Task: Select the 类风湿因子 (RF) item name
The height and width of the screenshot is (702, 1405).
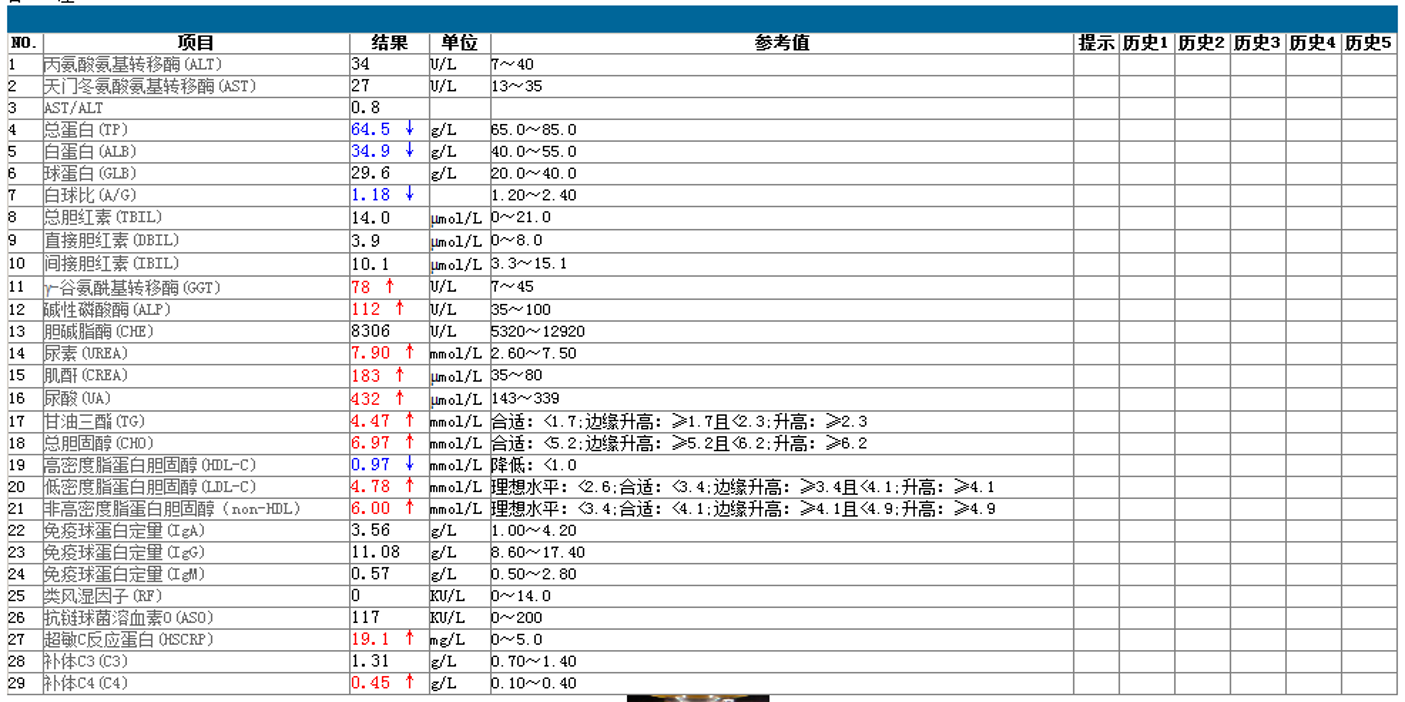Action: pyautogui.click(x=103, y=596)
